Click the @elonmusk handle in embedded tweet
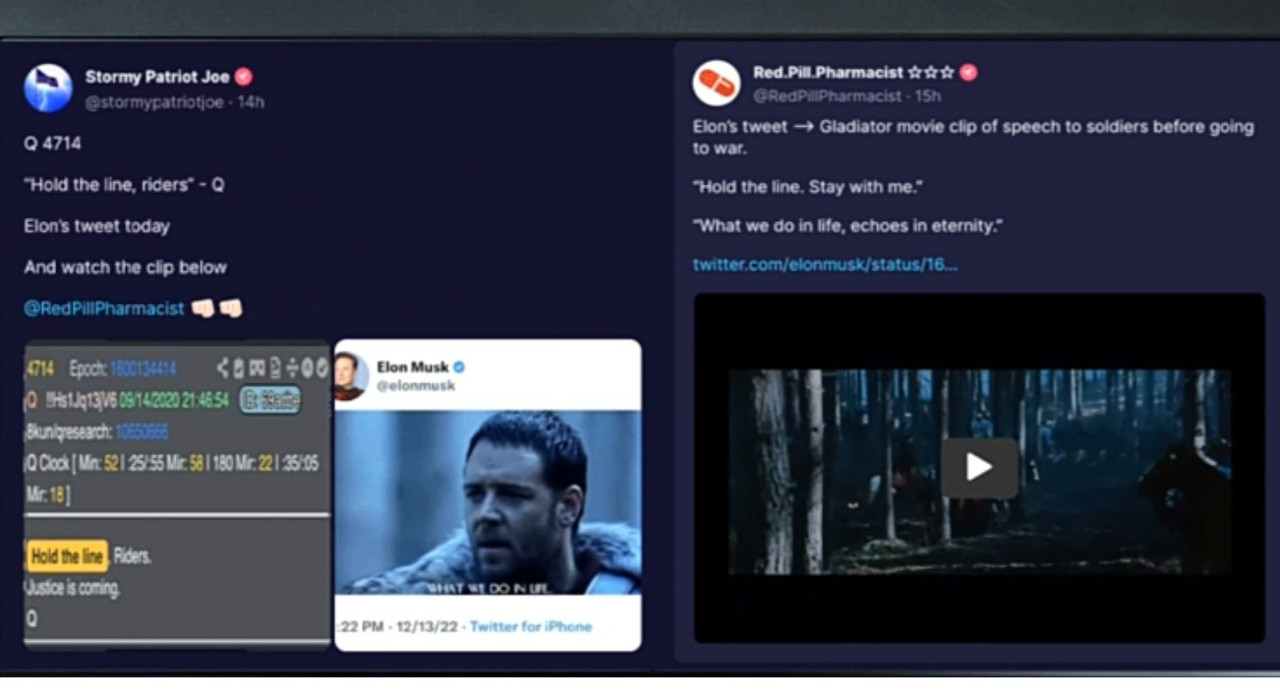The height and width of the screenshot is (692, 1280). point(416,386)
